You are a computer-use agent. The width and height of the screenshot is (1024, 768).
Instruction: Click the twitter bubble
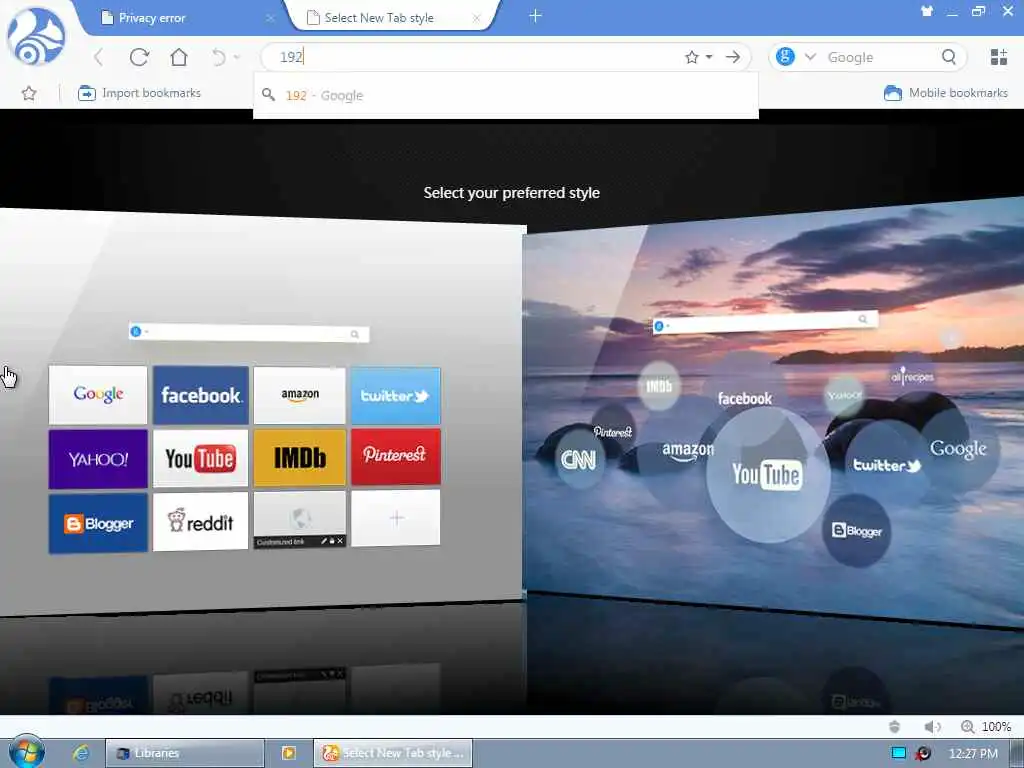886,465
